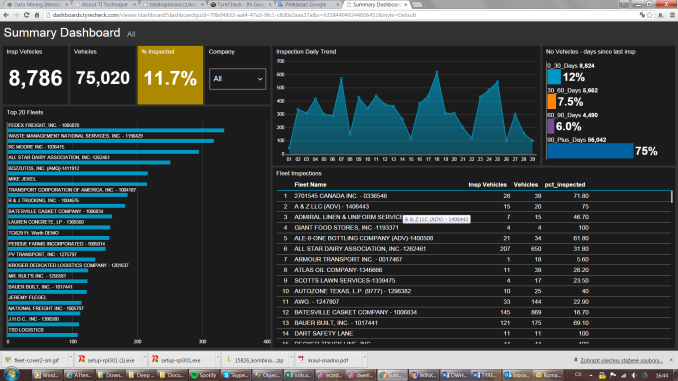Open downloaded file fleet-cover2-sm.gif

(36, 360)
